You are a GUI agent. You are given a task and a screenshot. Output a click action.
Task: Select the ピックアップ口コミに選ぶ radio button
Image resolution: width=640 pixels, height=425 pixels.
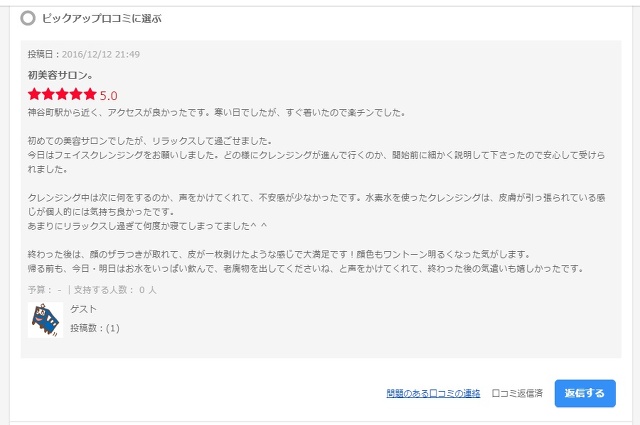[x=27, y=19]
